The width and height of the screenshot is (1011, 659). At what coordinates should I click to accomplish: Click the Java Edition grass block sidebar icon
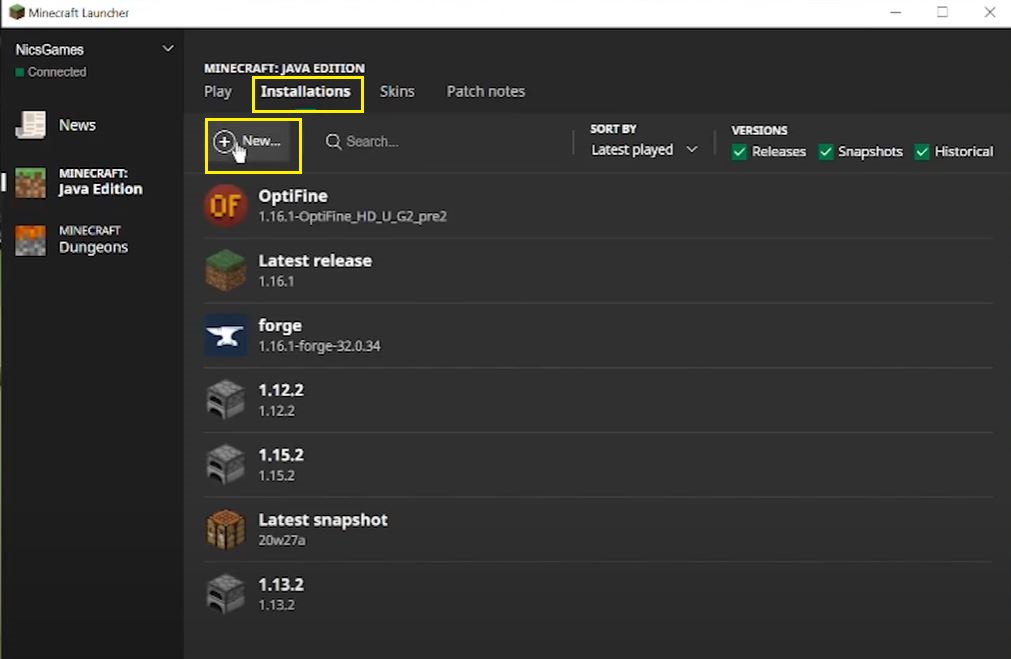pyautogui.click(x=30, y=182)
